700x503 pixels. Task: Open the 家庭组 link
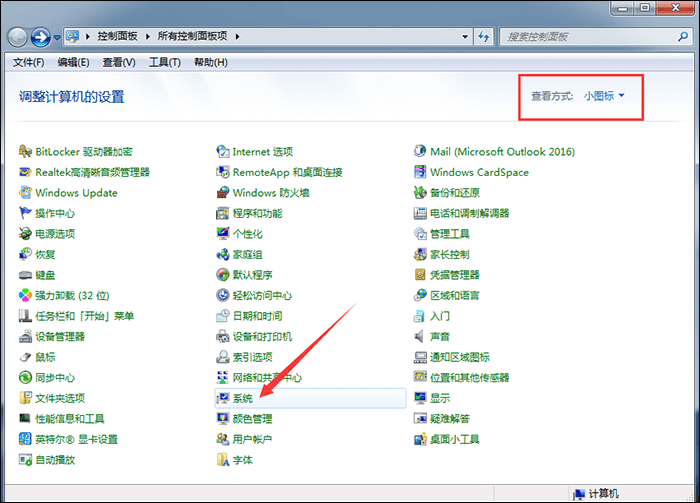(x=247, y=254)
